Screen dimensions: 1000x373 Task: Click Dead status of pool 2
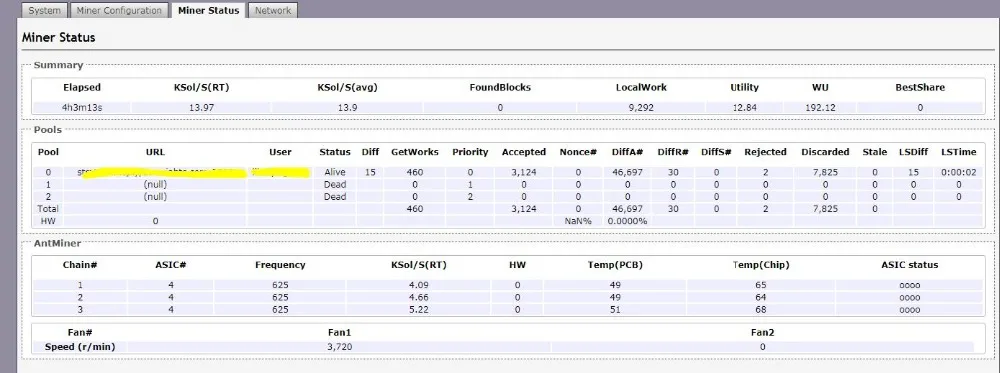pos(335,196)
